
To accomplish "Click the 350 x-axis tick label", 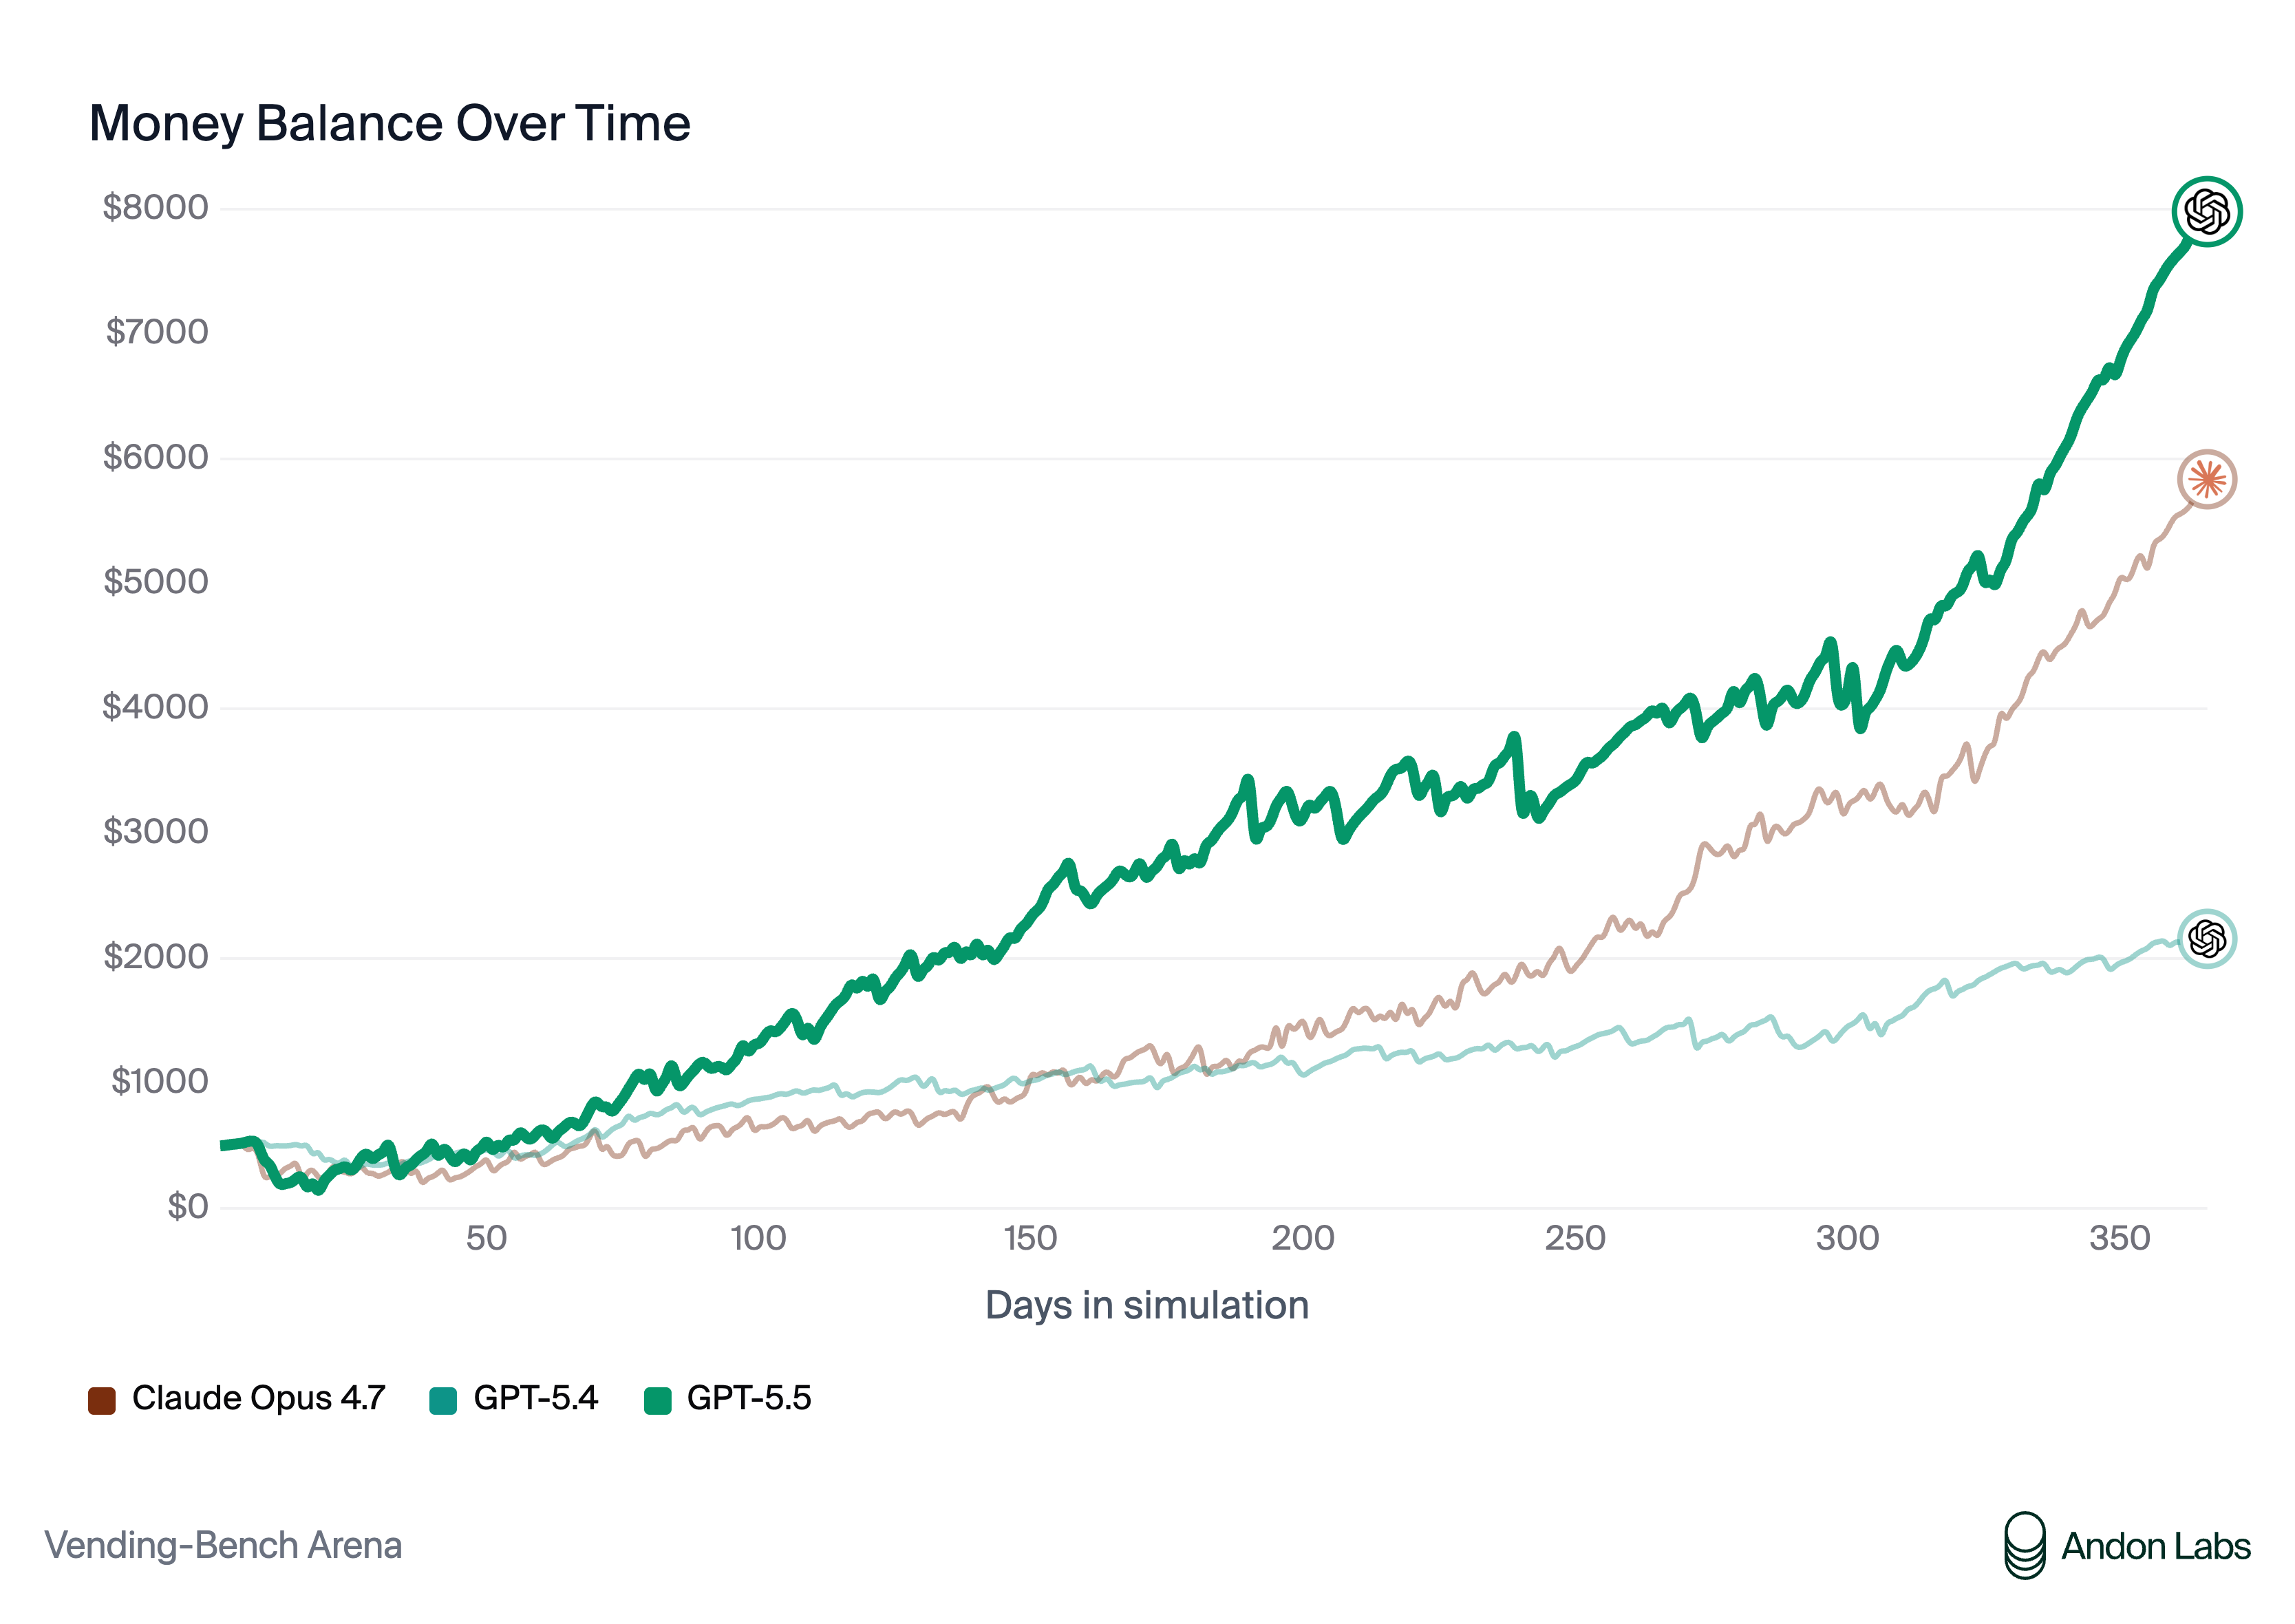I will pos(2119,1238).
